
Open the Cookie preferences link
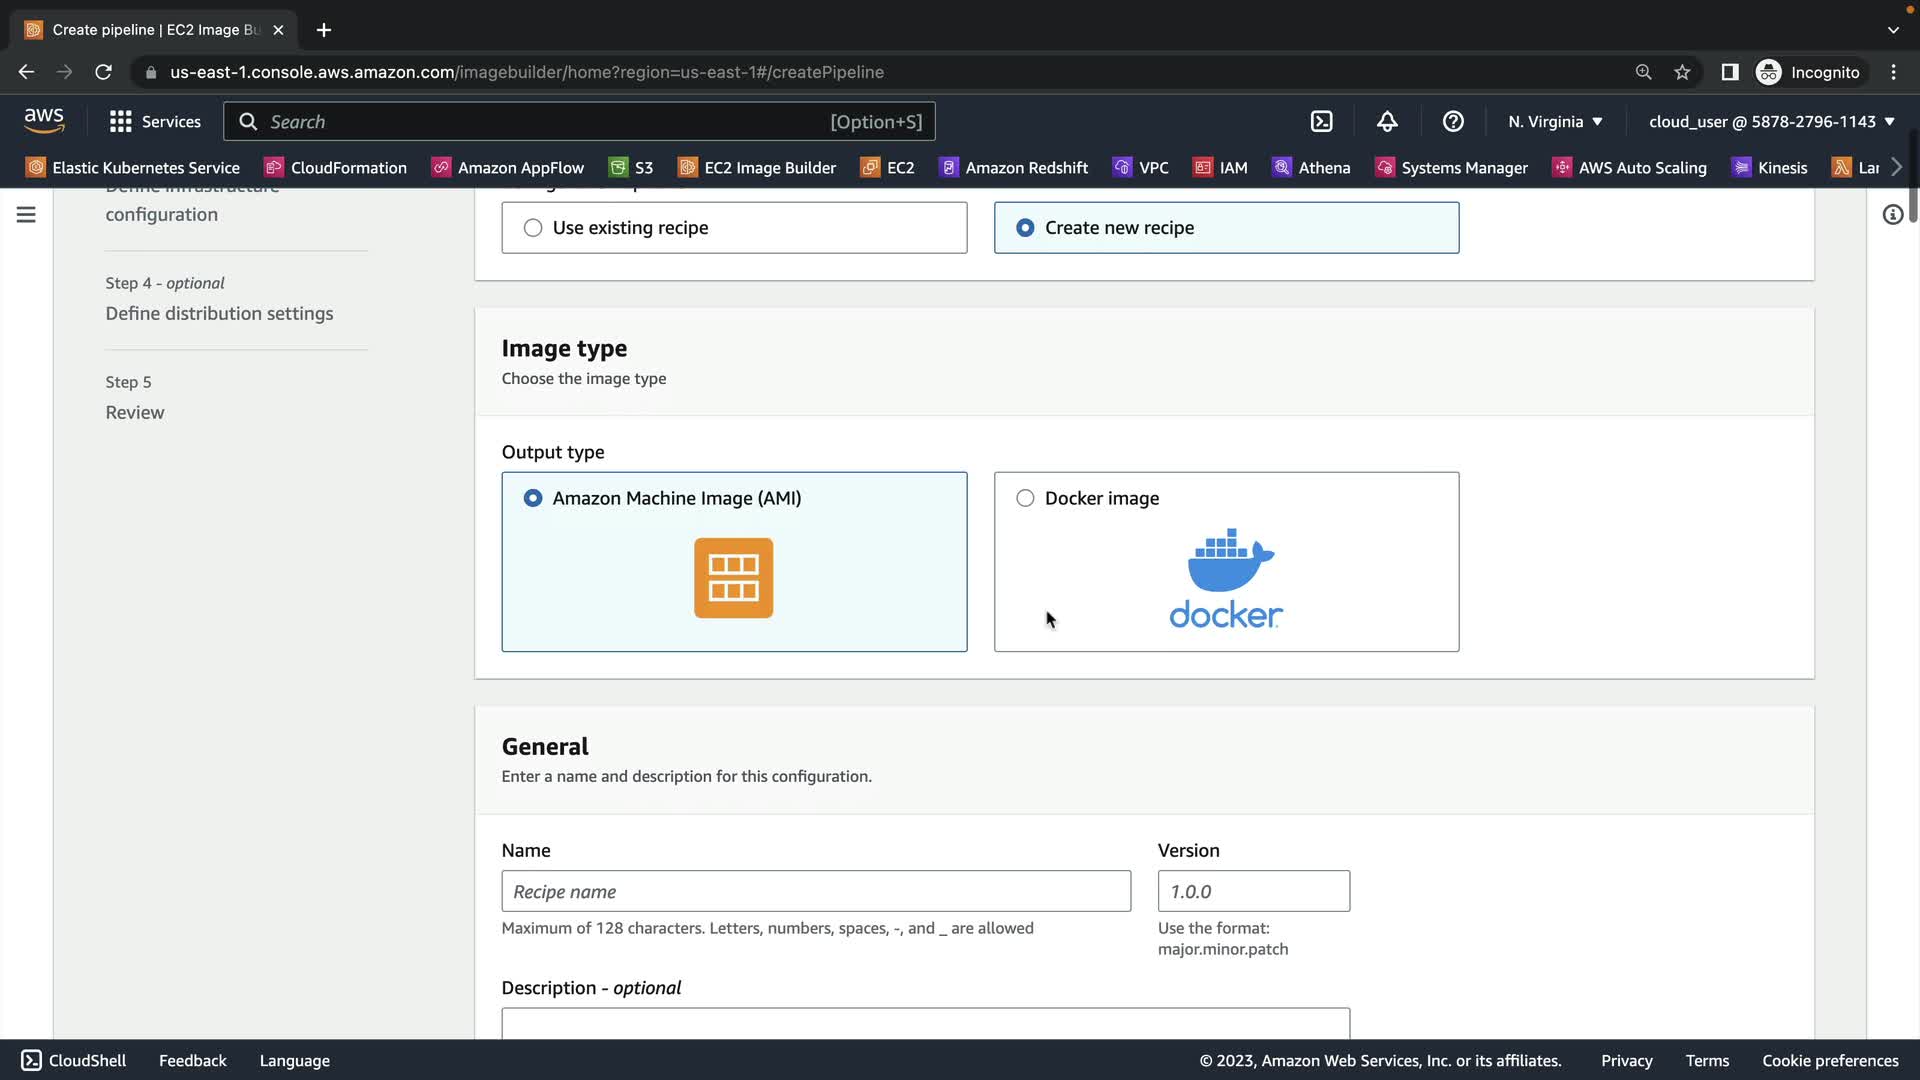click(x=1830, y=1060)
